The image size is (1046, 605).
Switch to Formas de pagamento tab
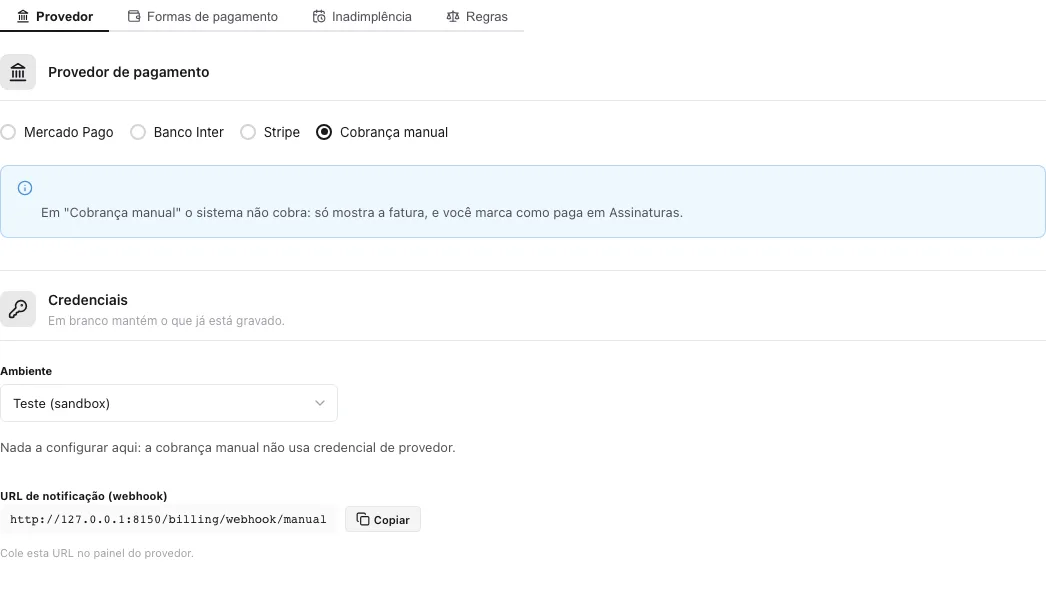tap(203, 17)
